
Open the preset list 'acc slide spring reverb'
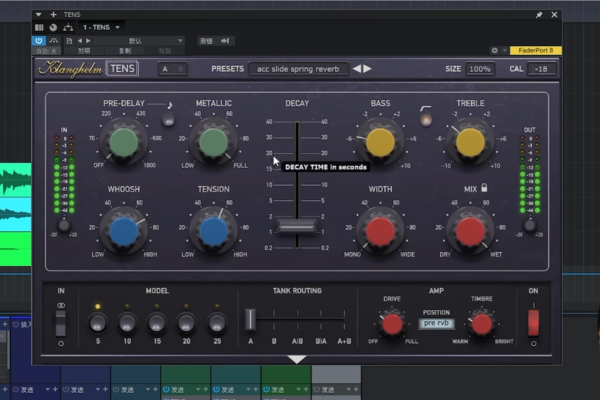298,69
